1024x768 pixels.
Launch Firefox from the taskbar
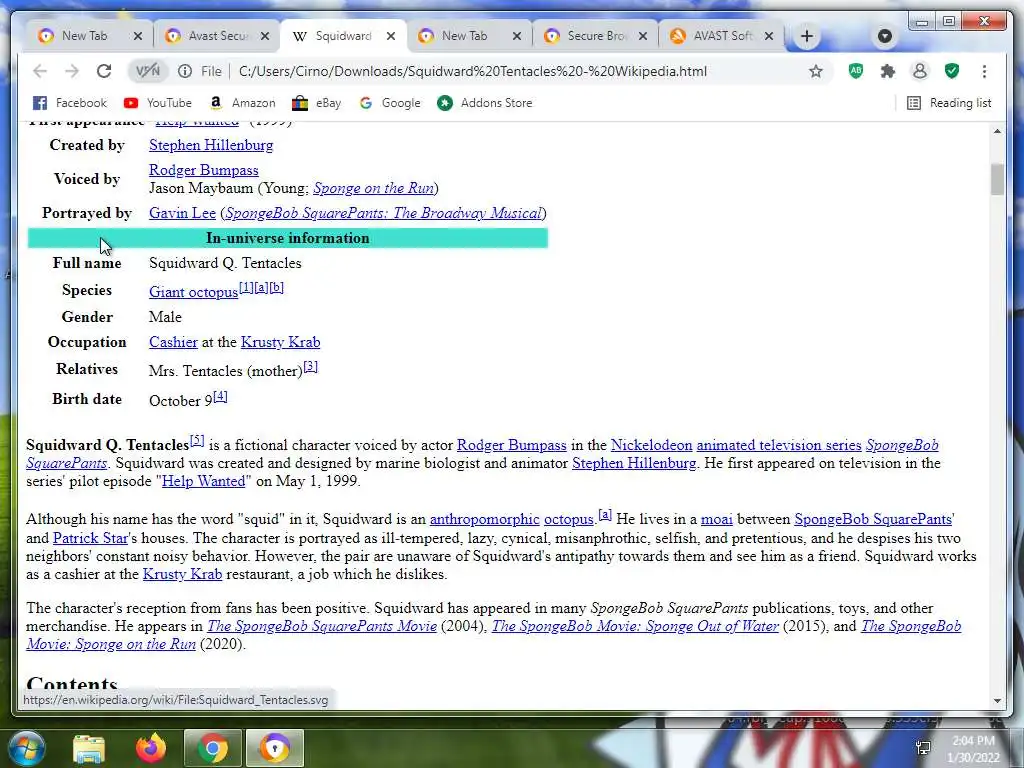pyautogui.click(x=151, y=748)
